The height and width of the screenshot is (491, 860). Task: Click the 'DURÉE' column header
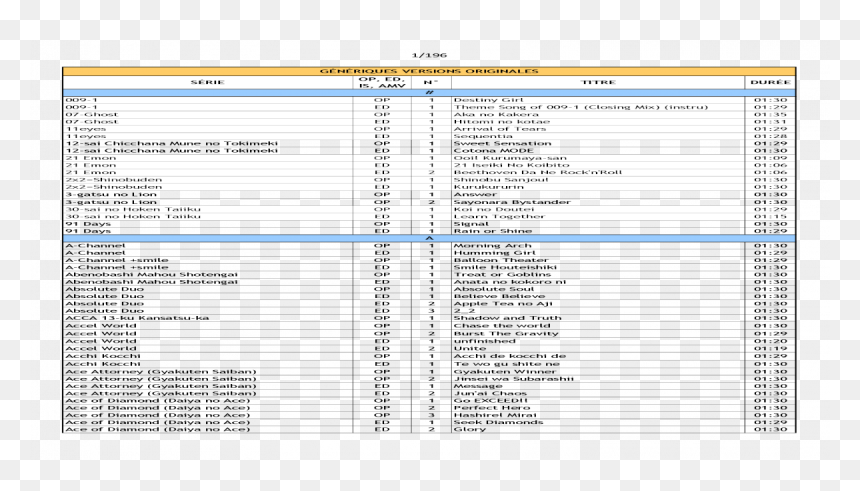click(x=770, y=82)
